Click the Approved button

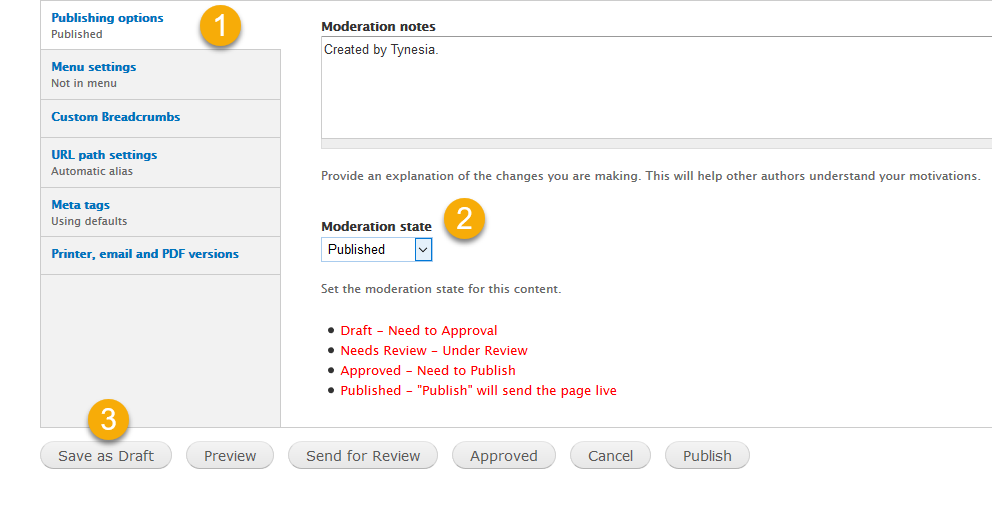[x=504, y=456]
